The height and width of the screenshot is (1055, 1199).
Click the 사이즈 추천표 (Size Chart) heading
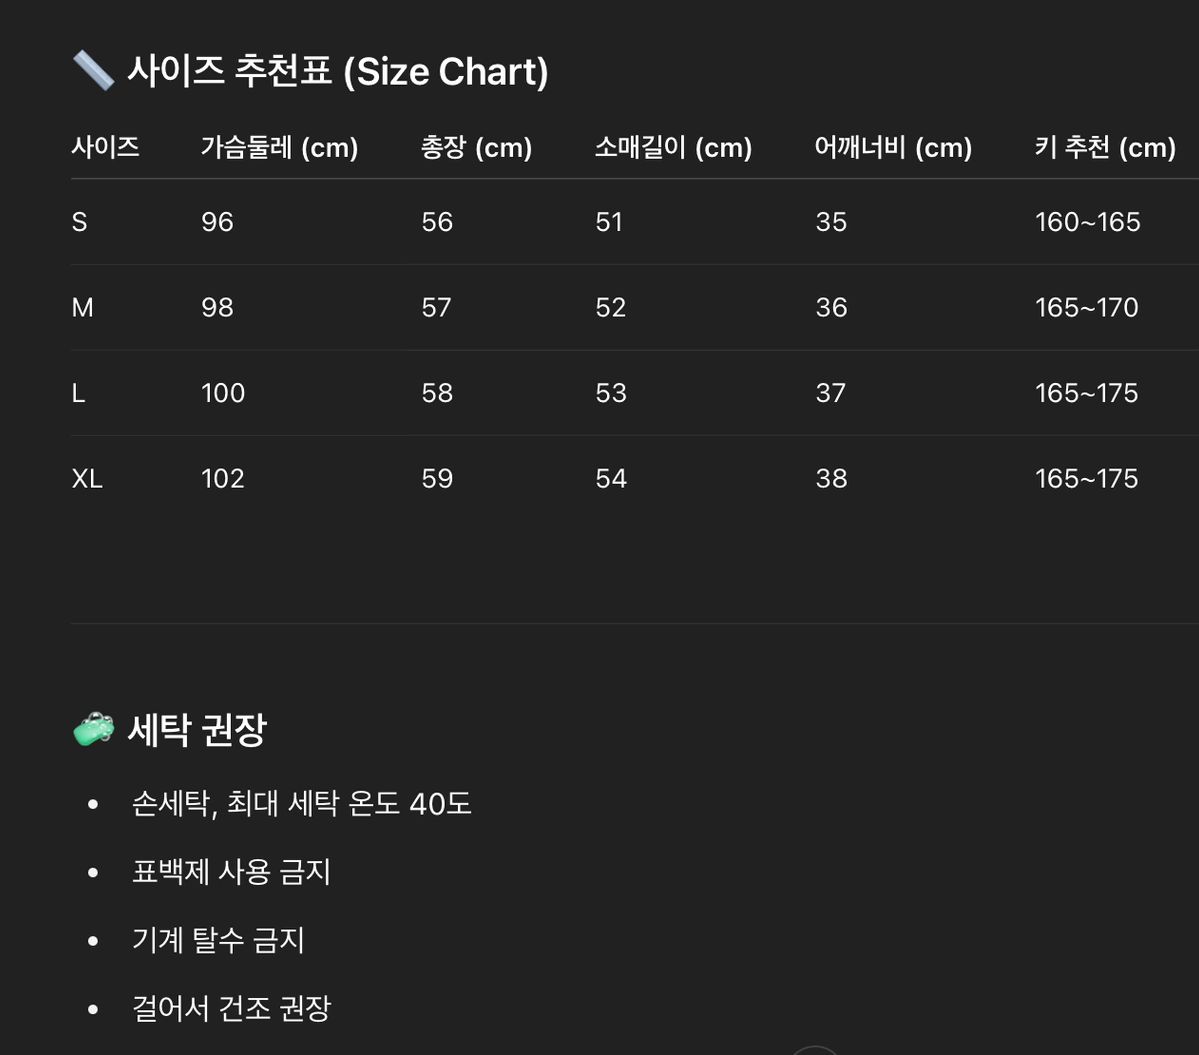coord(338,71)
